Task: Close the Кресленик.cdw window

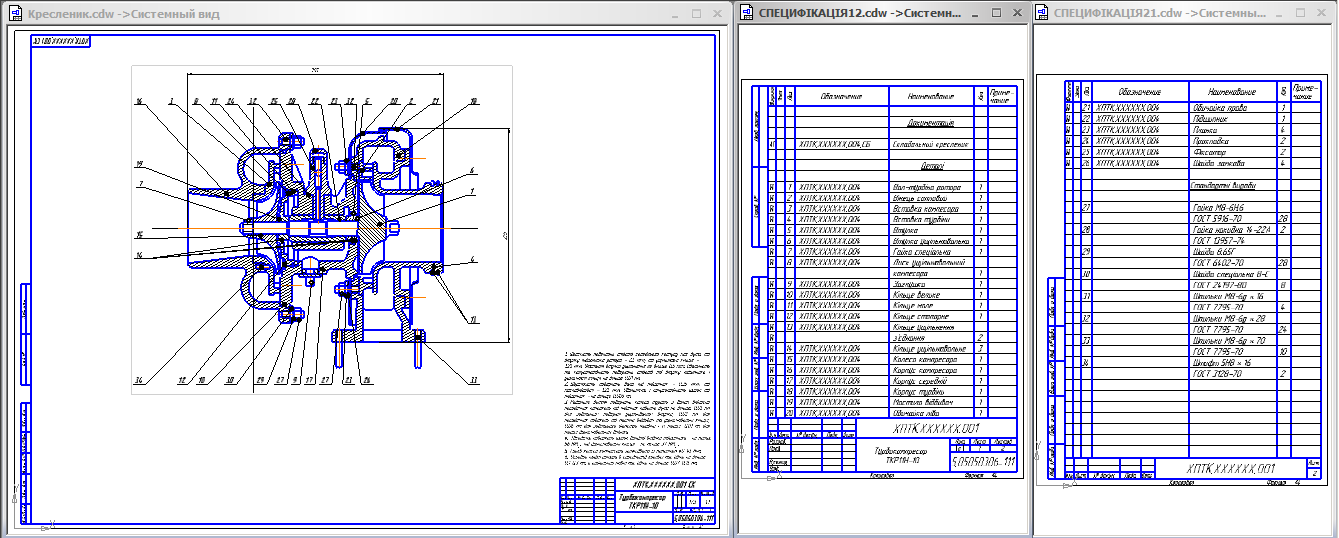Action: click(717, 14)
